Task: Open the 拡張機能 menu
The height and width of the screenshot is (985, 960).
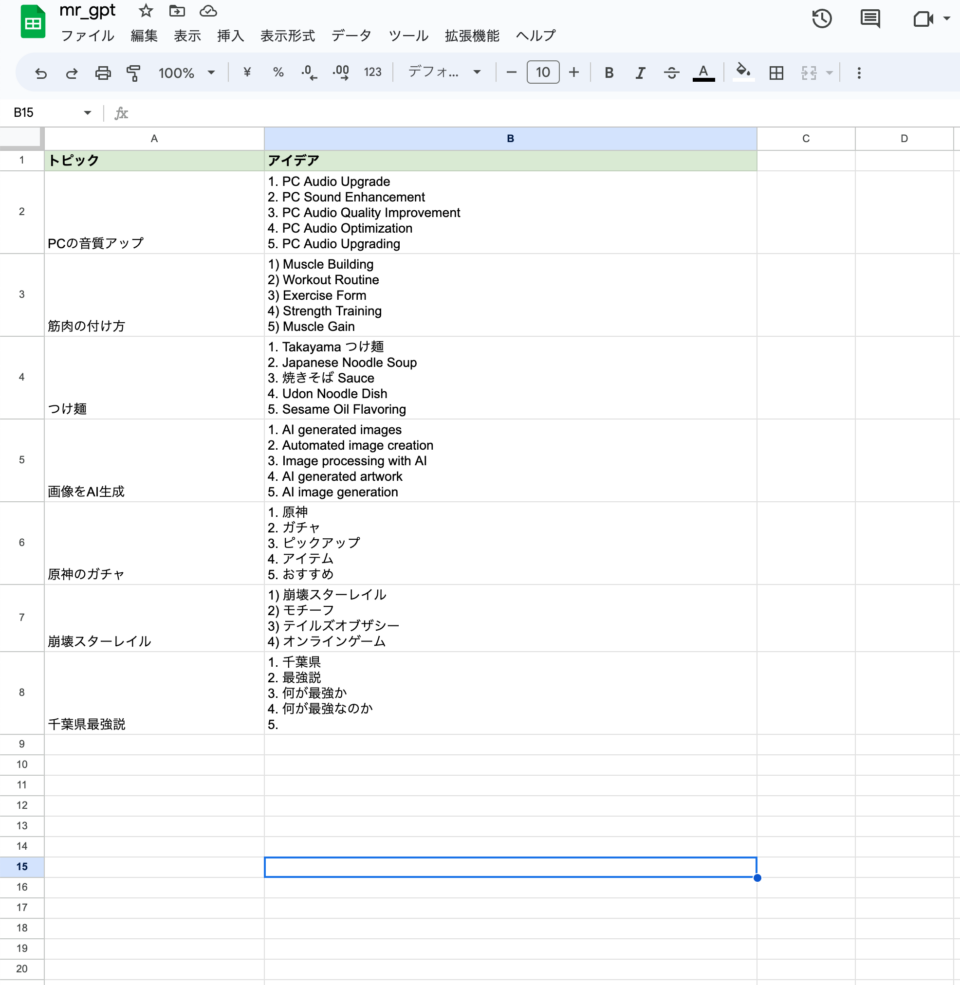Action: tap(472, 36)
